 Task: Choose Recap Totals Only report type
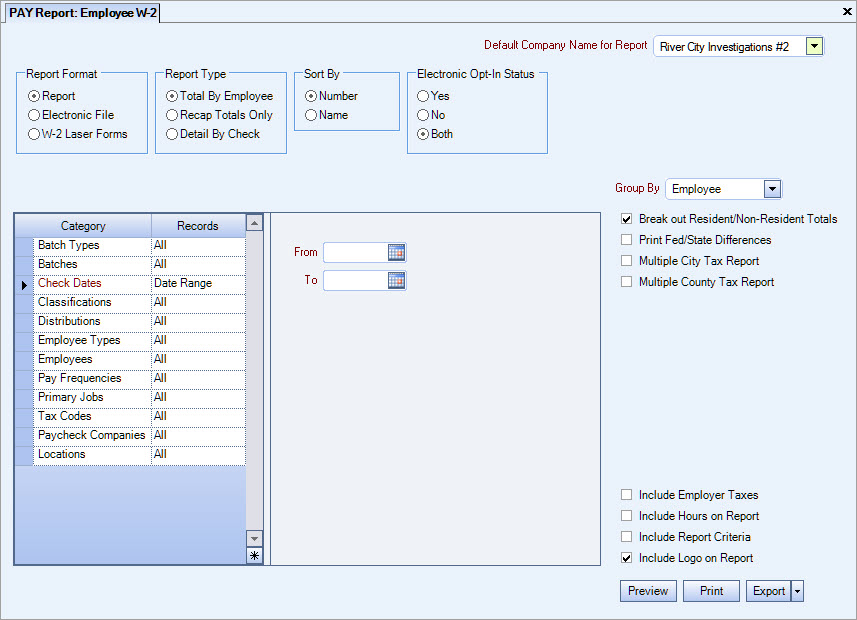click(172, 115)
